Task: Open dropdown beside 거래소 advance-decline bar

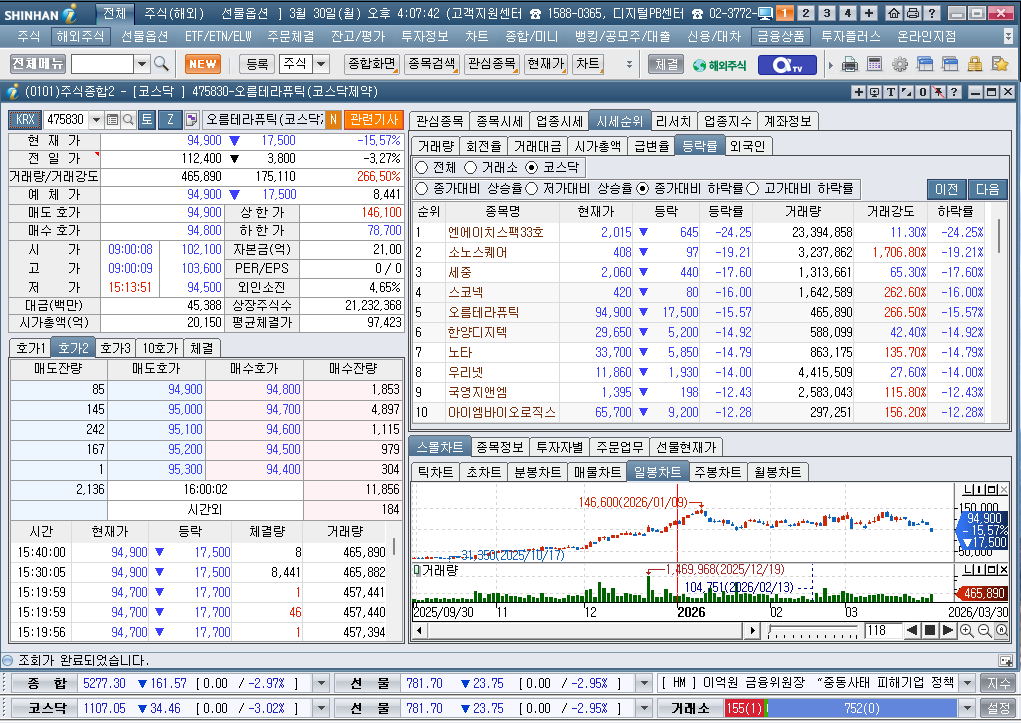Action: pos(967,708)
